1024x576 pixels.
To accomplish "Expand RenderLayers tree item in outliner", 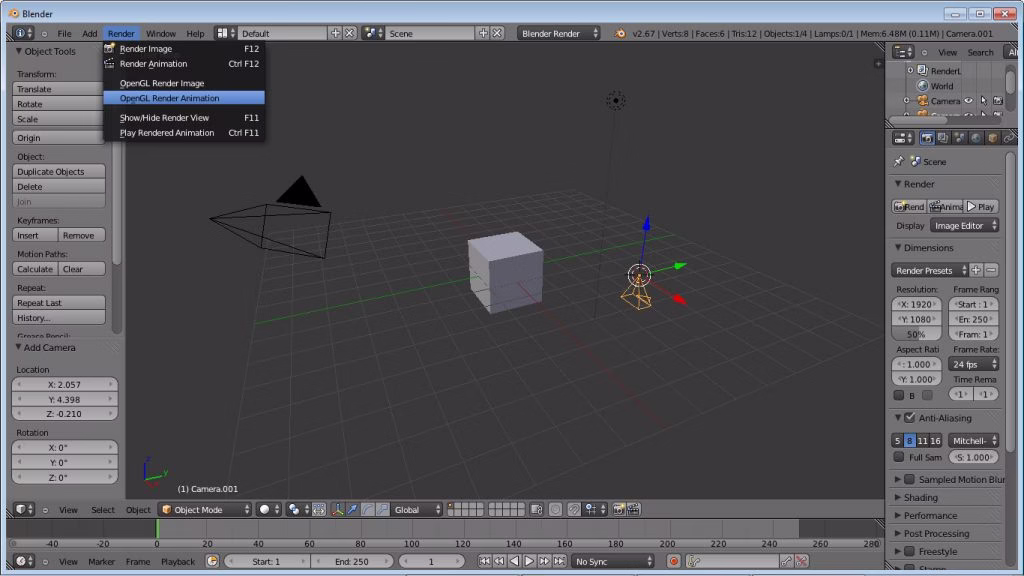I will coord(910,70).
